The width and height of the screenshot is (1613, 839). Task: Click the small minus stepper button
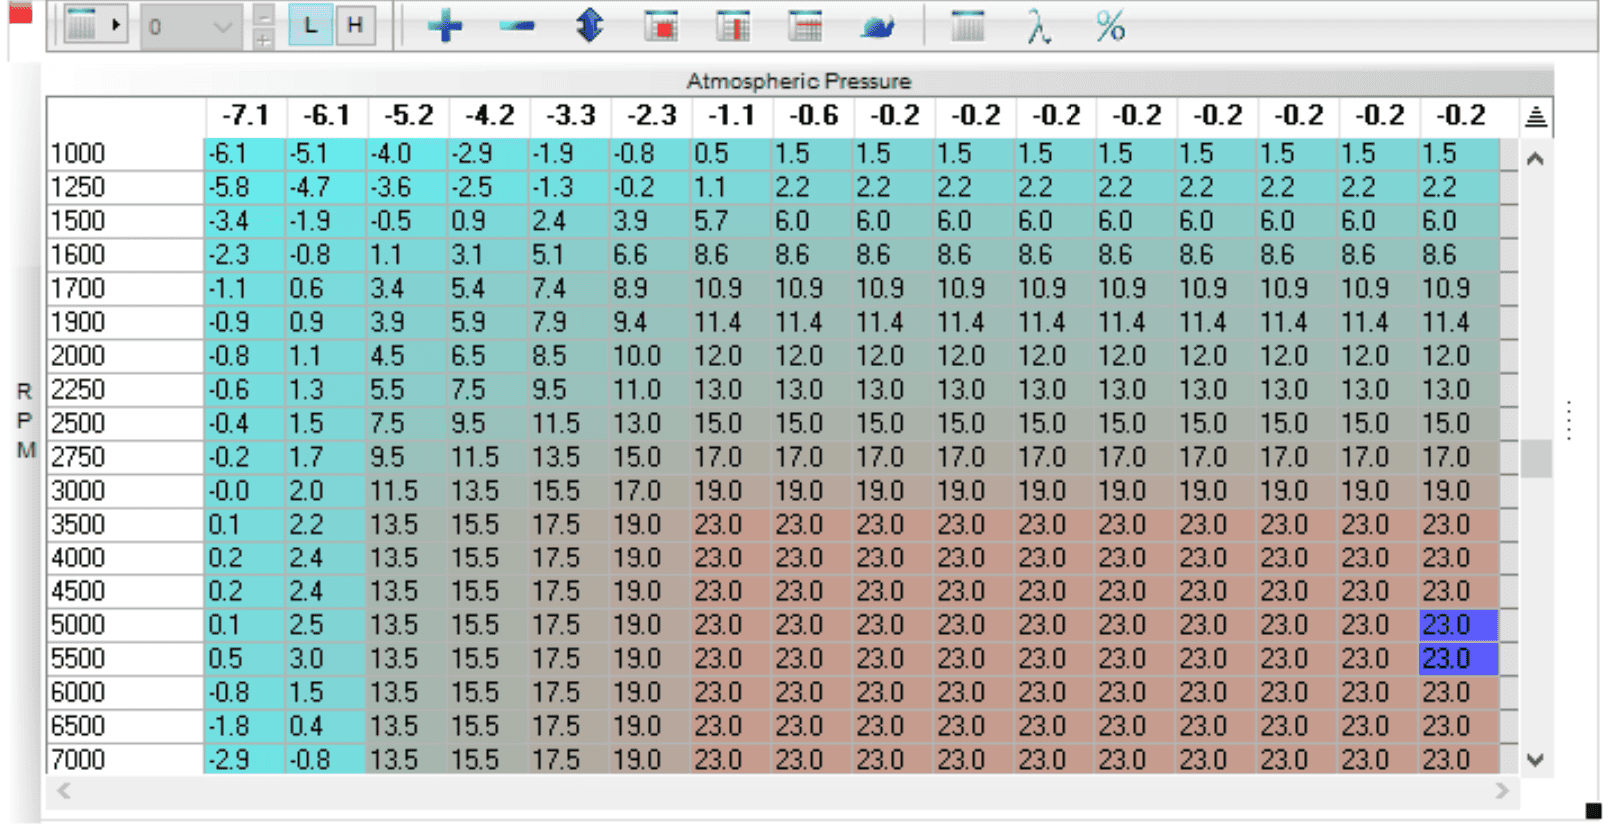click(263, 15)
